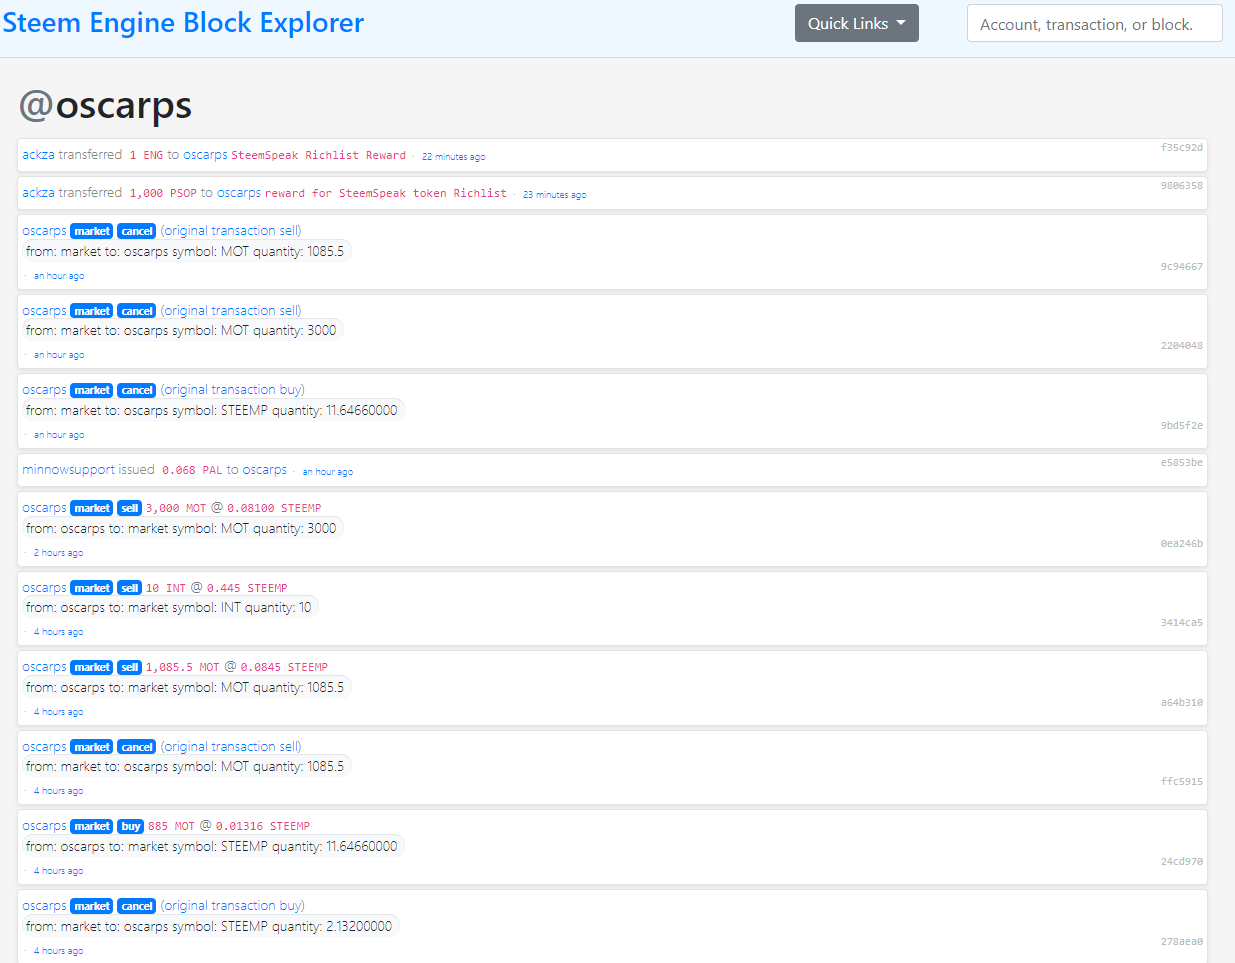Click the cancel badge in the 9c94667 row

[x=137, y=231]
